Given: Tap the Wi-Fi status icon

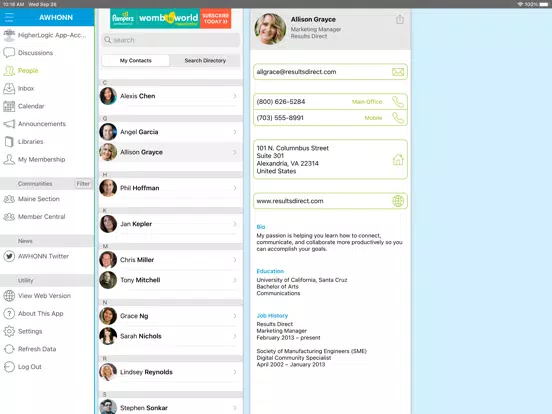Looking at the screenshot, I should click(x=520, y=4).
